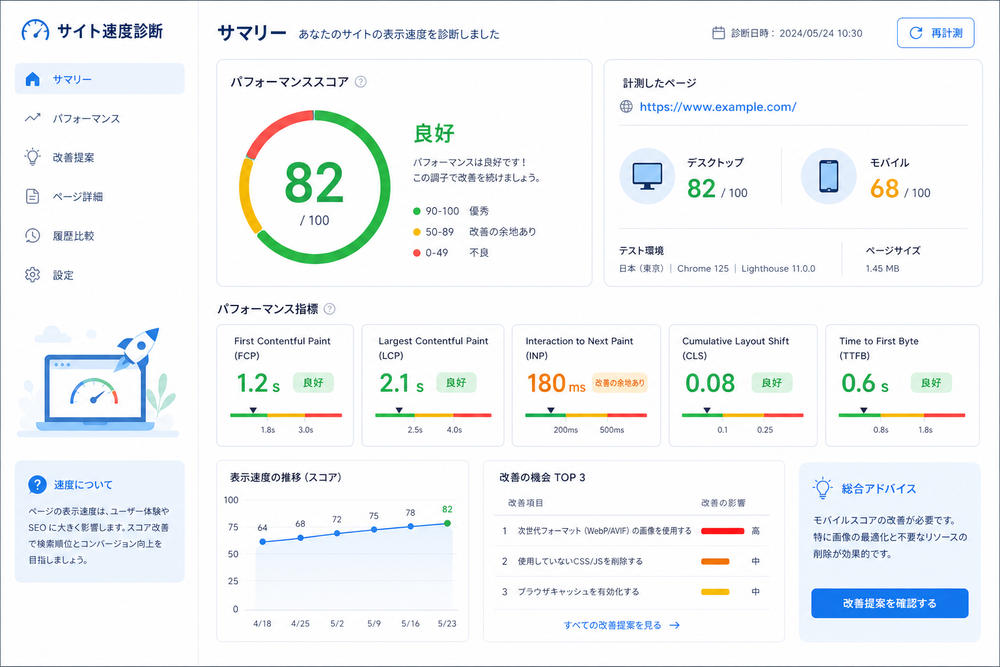The width and height of the screenshot is (1000, 667).
Task: Click the desktop score 82 / 100
Action: tap(717, 189)
